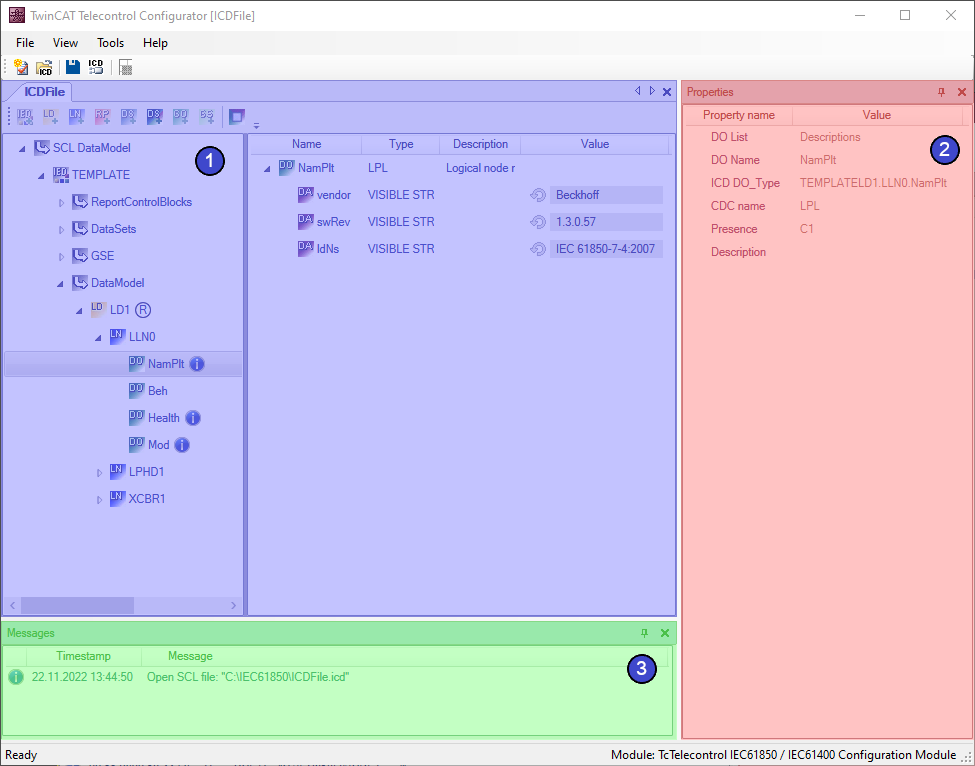The image size is (975, 766).
Task: Expand the DataSets node
Action: (x=62, y=229)
